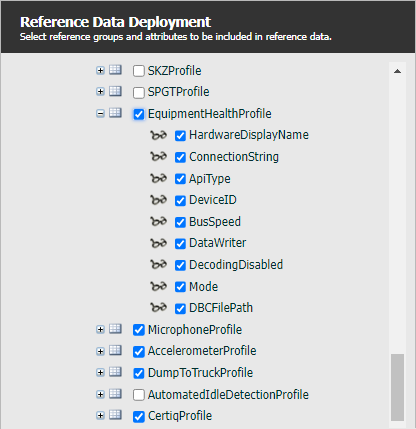Select the ApiType attribute label
The width and height of the screenshot is (416, 429).
point(210,179)
